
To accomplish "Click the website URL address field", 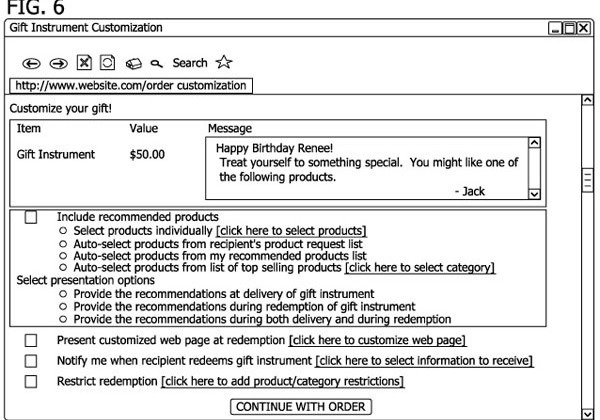I will point(129,85).
